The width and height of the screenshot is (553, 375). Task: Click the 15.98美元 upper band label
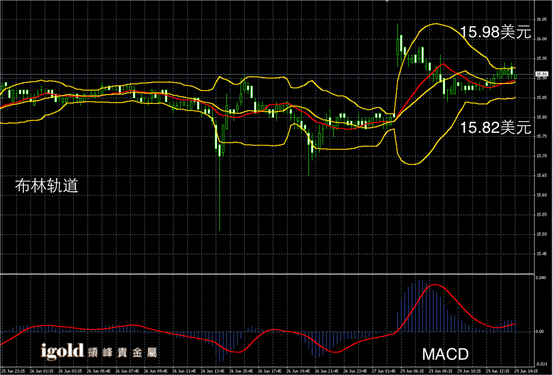coord(496,32)
